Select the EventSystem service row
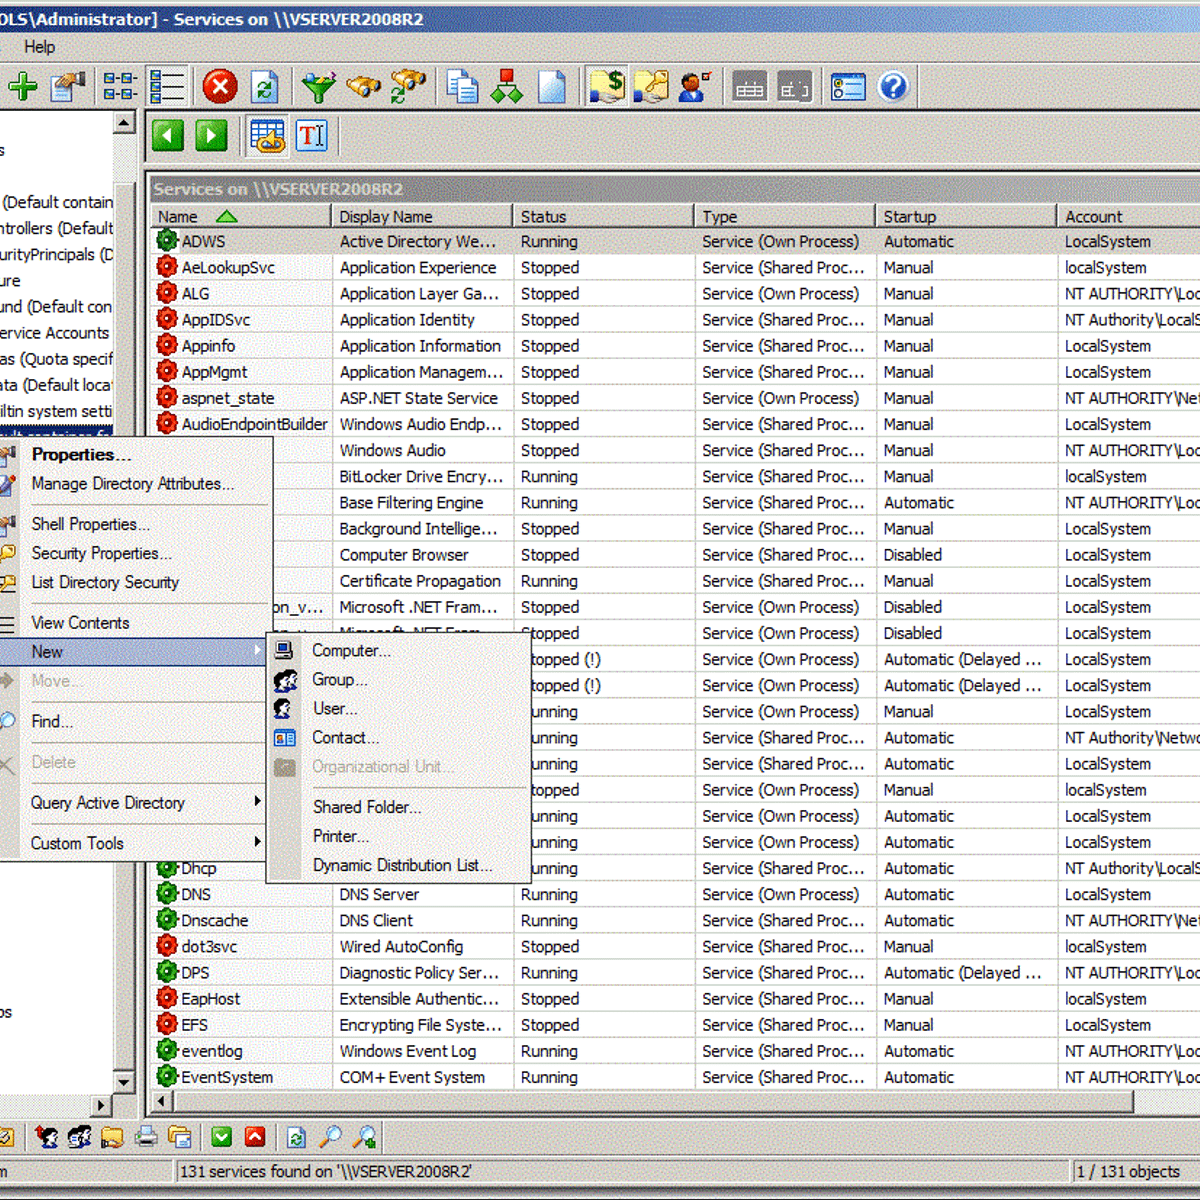This screenshot has width=1200, height=1200. click(x=676, y=1077)
